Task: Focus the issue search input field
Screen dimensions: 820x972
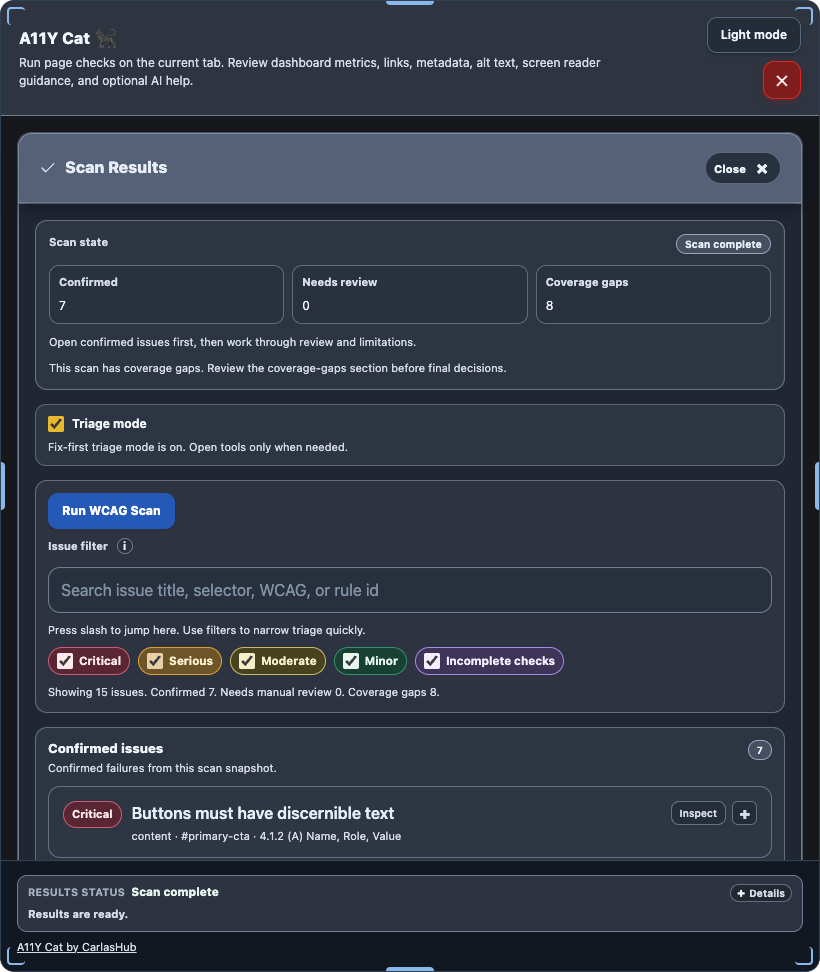Action: [410, 590]
